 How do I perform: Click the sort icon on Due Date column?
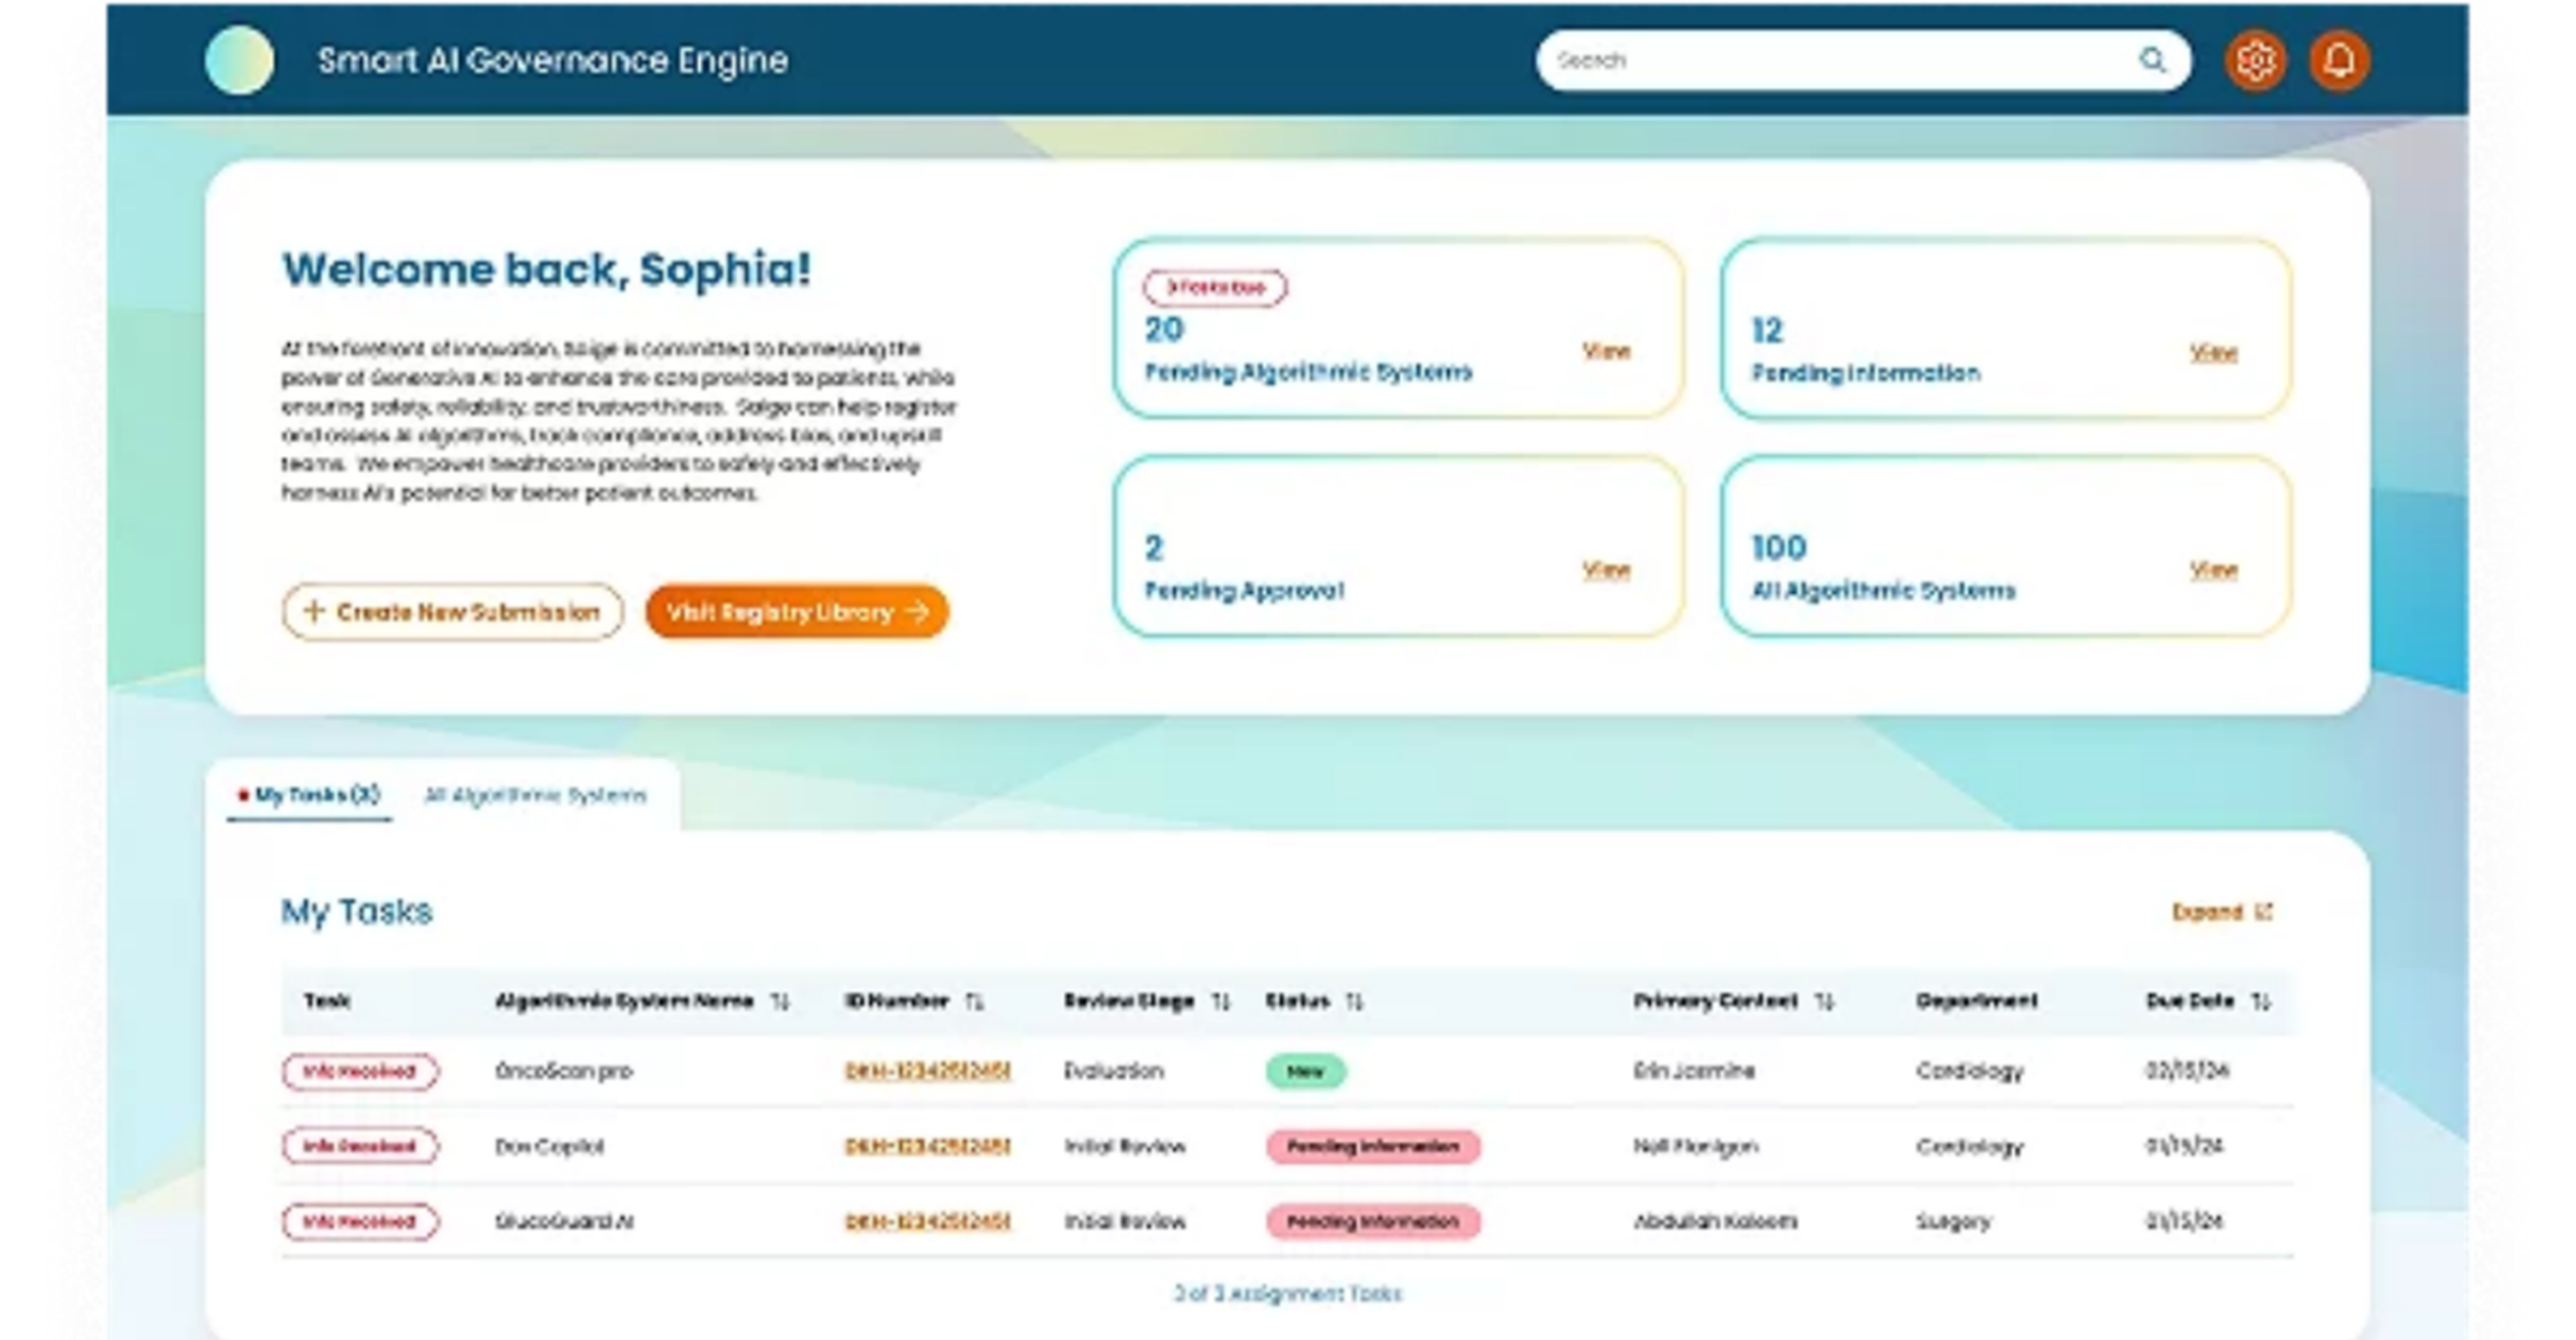tap(2262, 1001)
